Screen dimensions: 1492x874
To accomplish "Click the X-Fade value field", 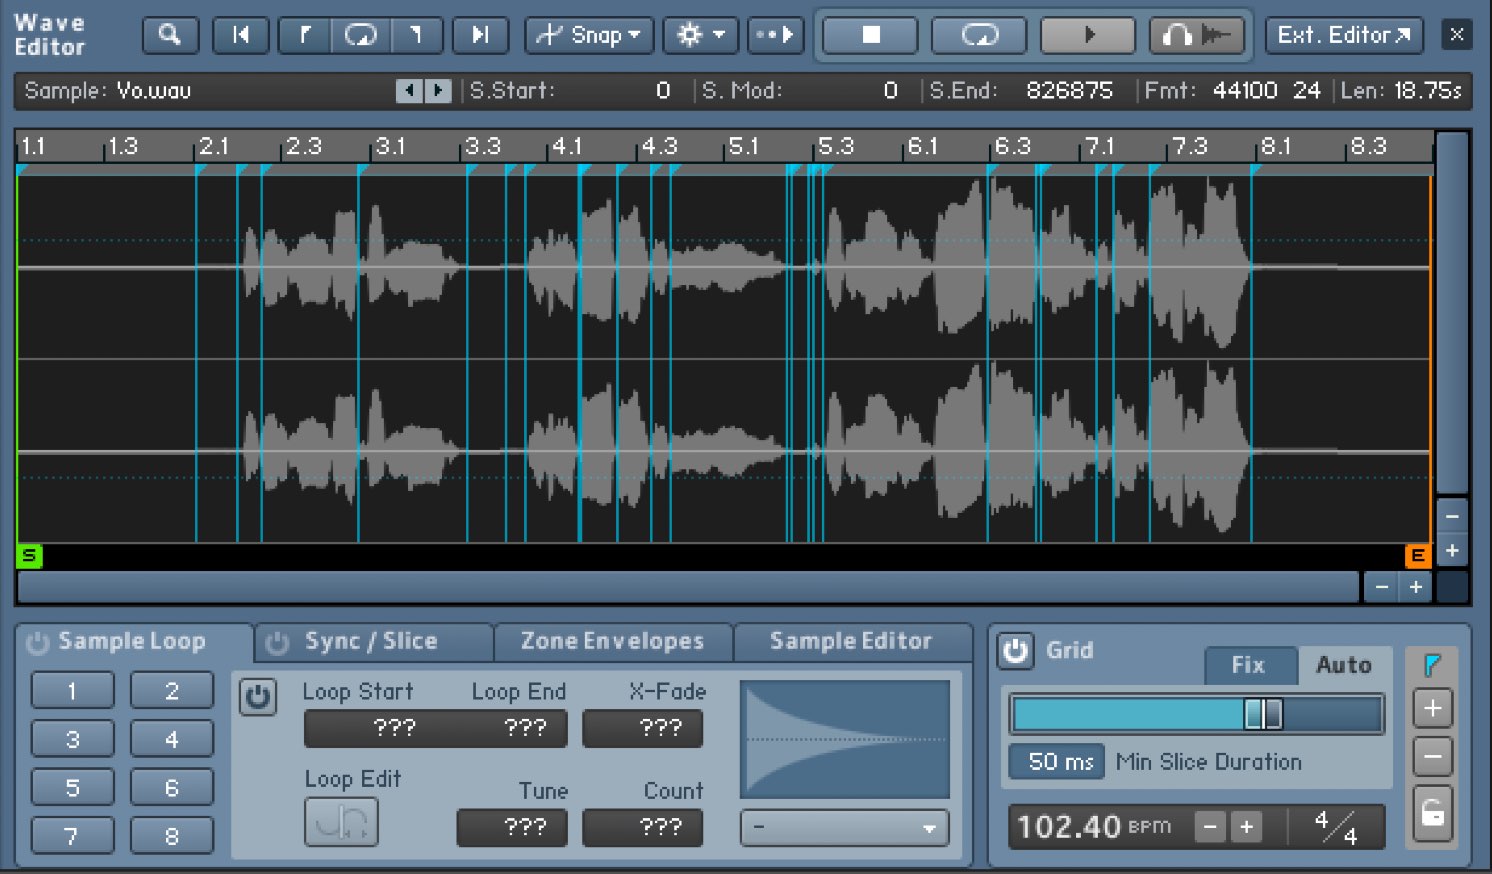I will [x=642, y=728].
